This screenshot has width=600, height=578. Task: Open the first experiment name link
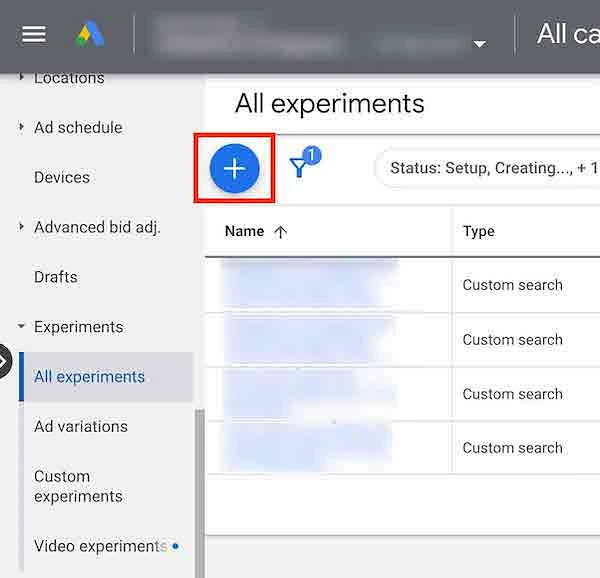[x=309, y=285]
